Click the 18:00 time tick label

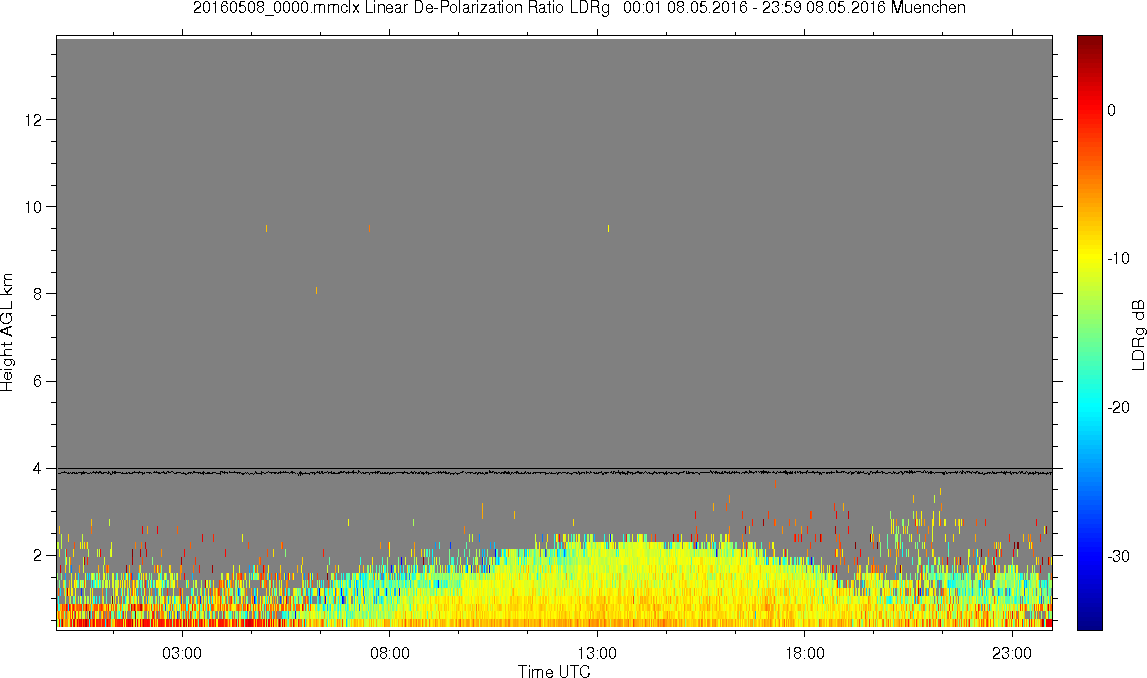point(805,653)
